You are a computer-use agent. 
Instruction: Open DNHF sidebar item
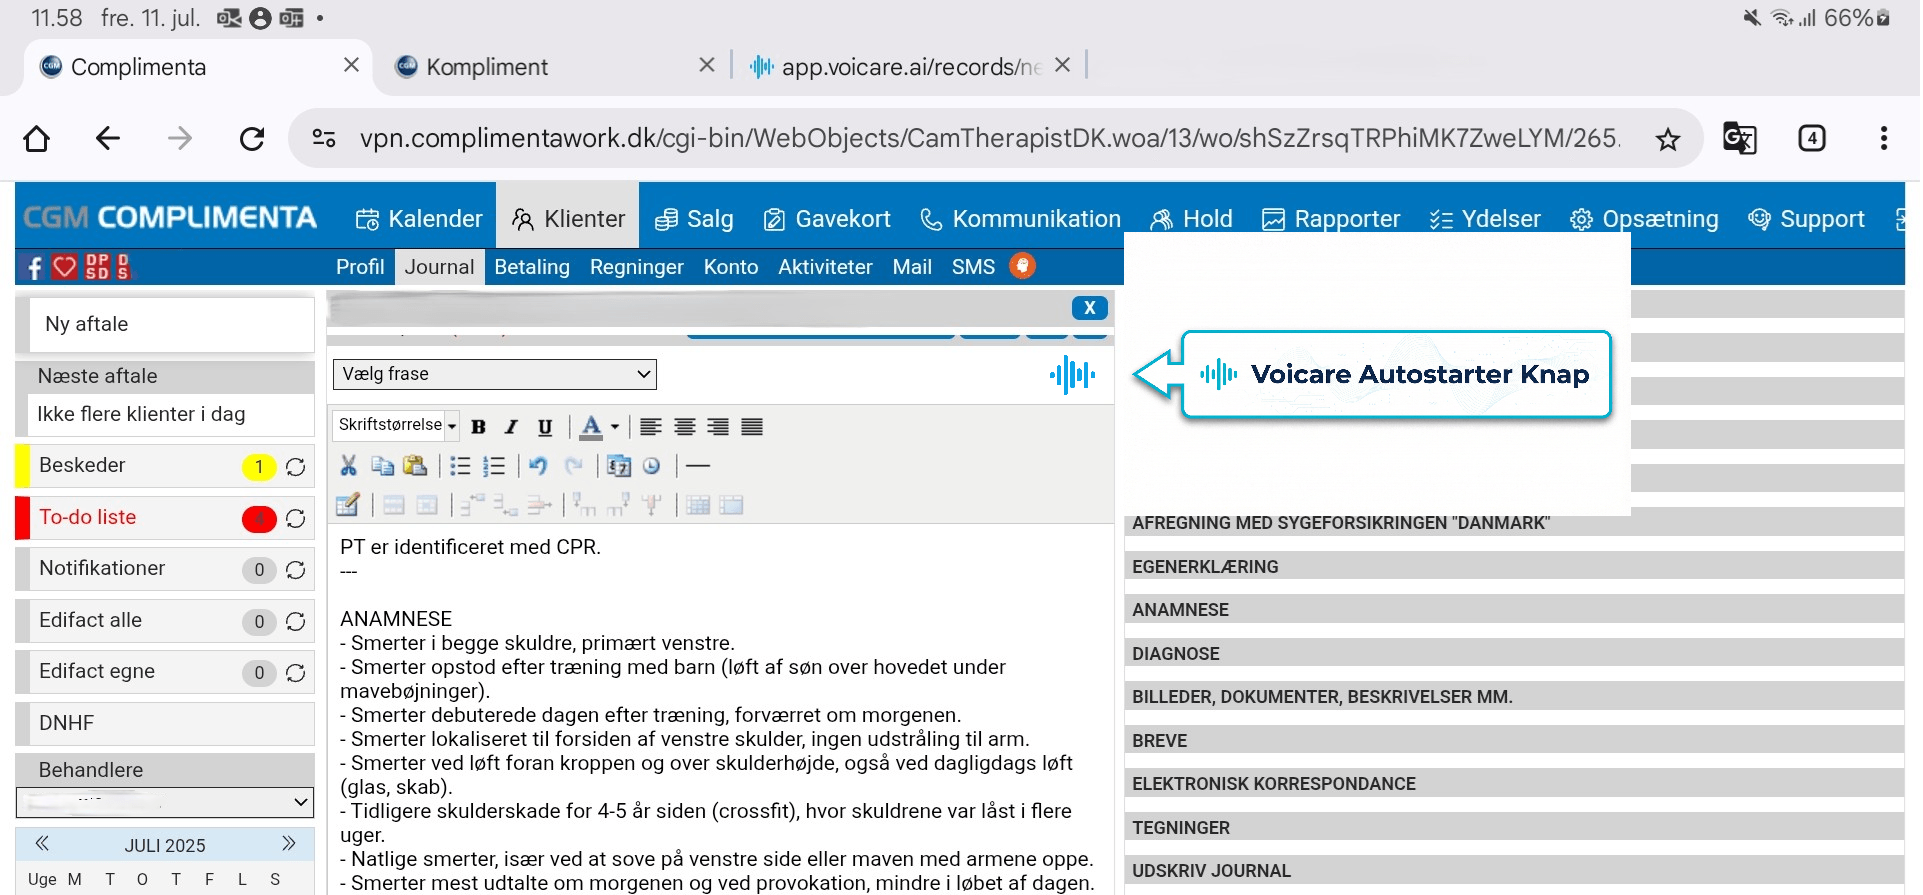click(165, 723)
